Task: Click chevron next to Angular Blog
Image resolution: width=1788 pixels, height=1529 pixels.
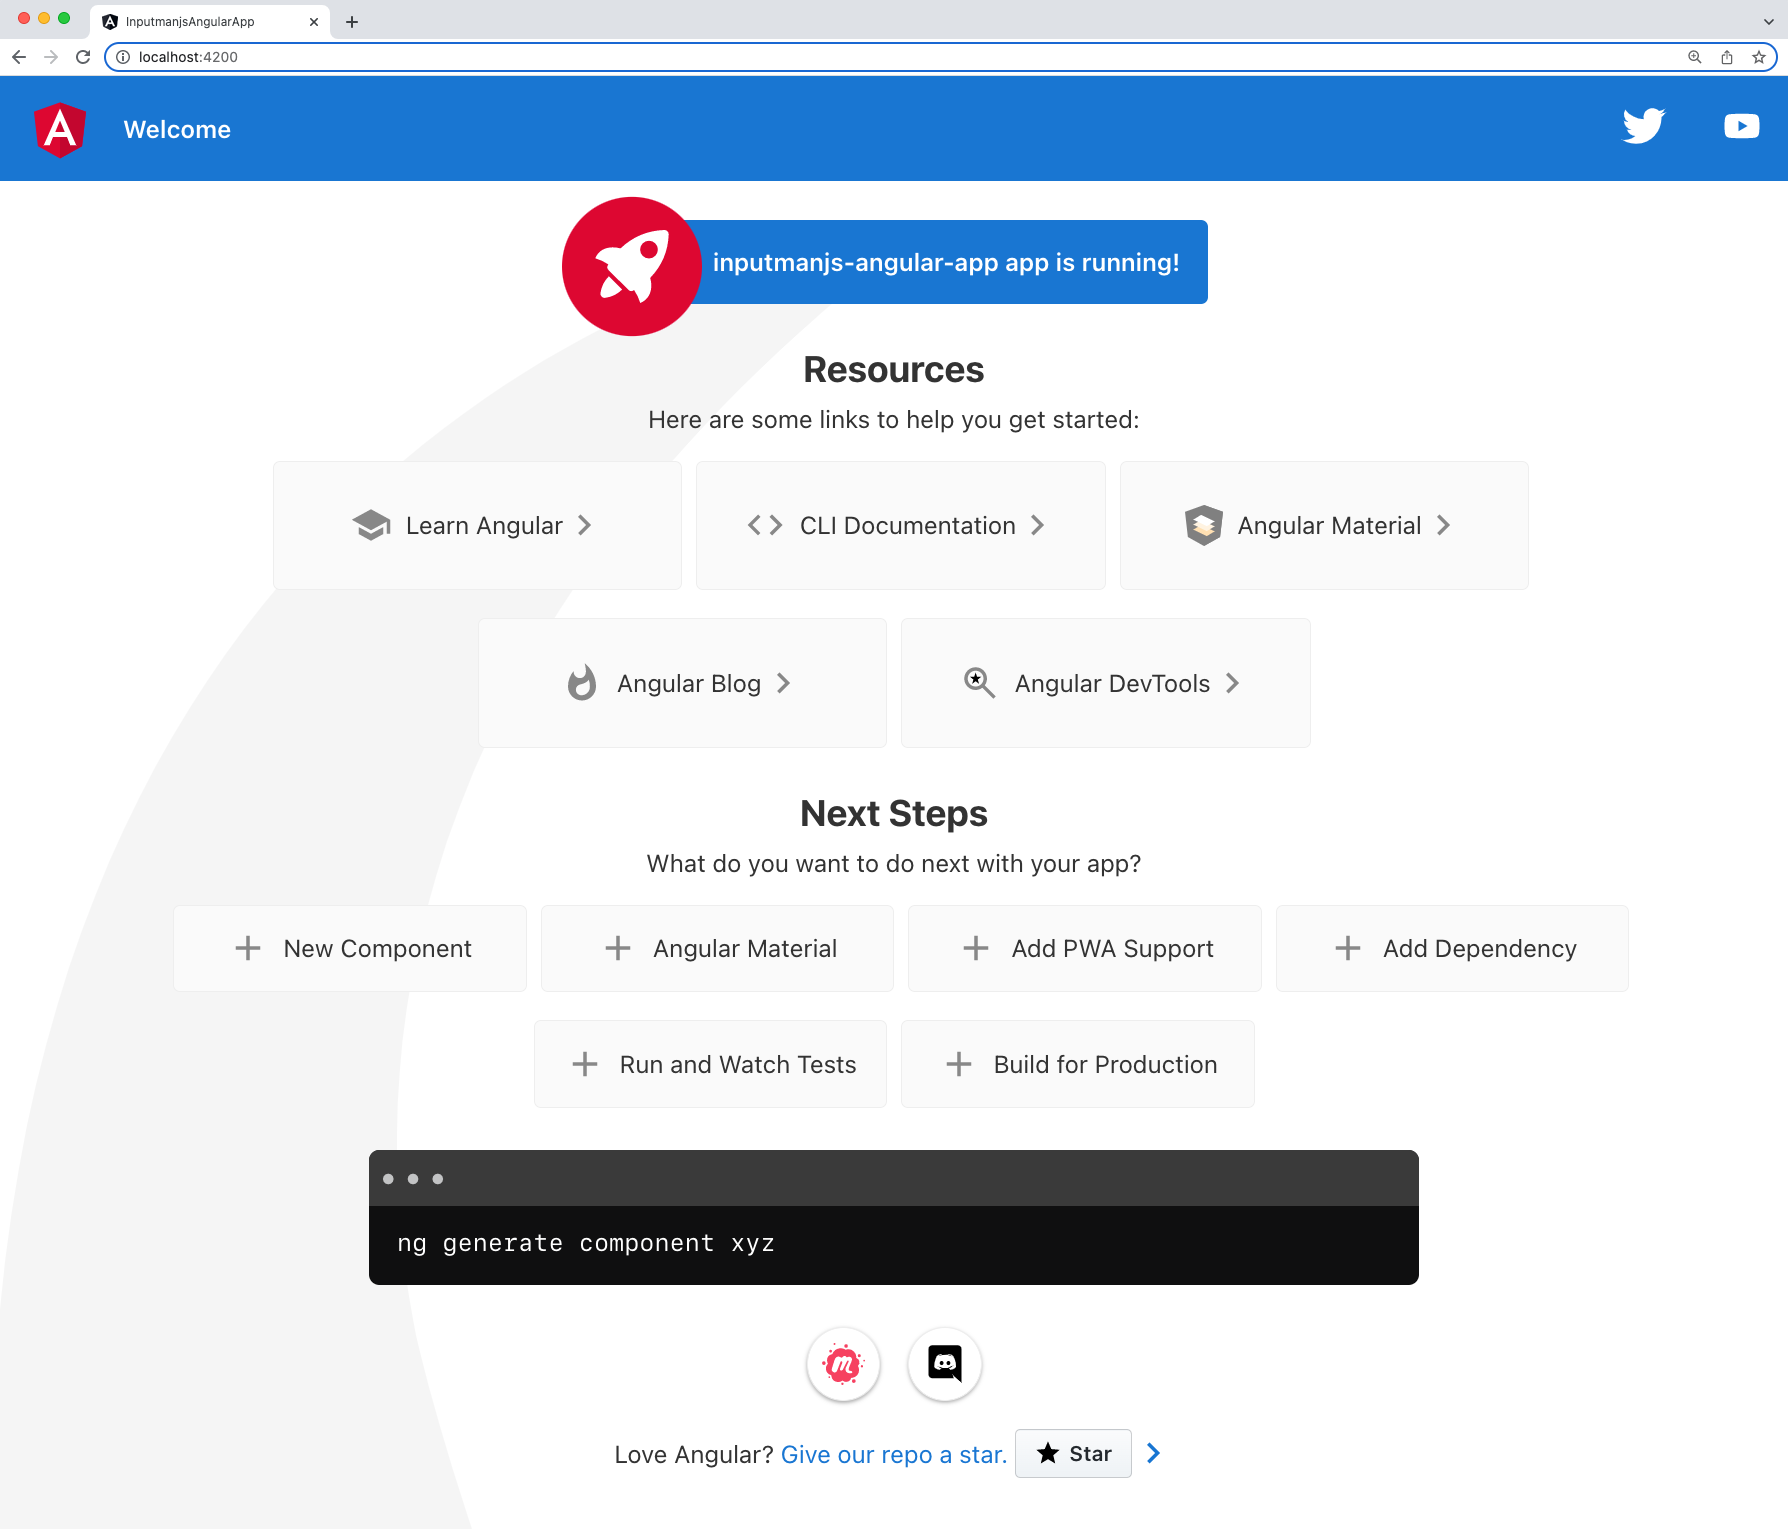Action: point(784,683)
